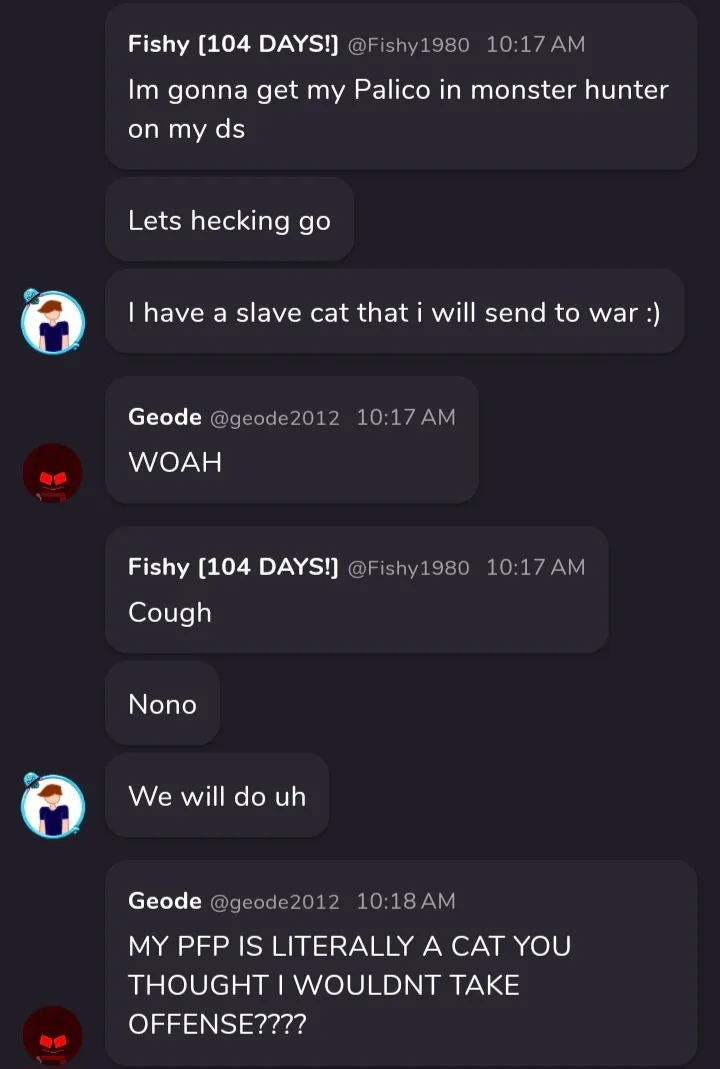
Task: Click the @Fishy1980 handle above the Cough message
Action: click(408, 568)
